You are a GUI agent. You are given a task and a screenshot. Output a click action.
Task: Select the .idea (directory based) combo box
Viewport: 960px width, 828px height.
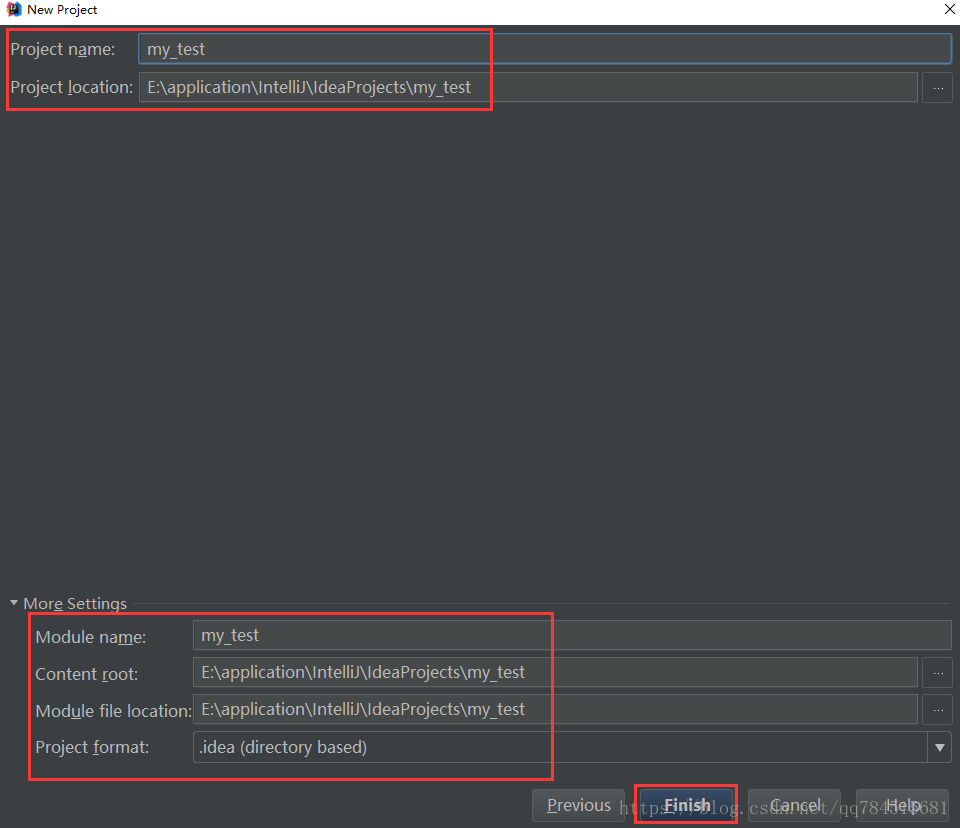click(x=572, y=747)
